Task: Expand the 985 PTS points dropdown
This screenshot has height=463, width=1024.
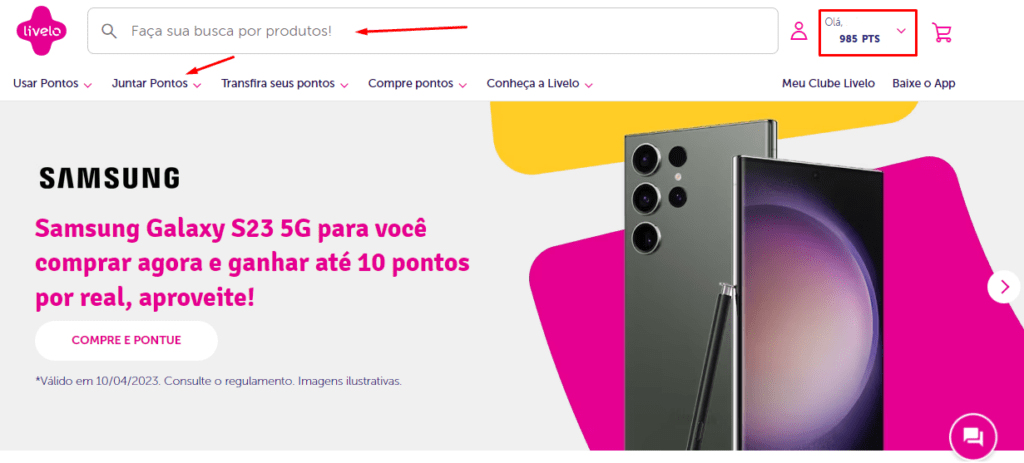Action: click(901, 31)
